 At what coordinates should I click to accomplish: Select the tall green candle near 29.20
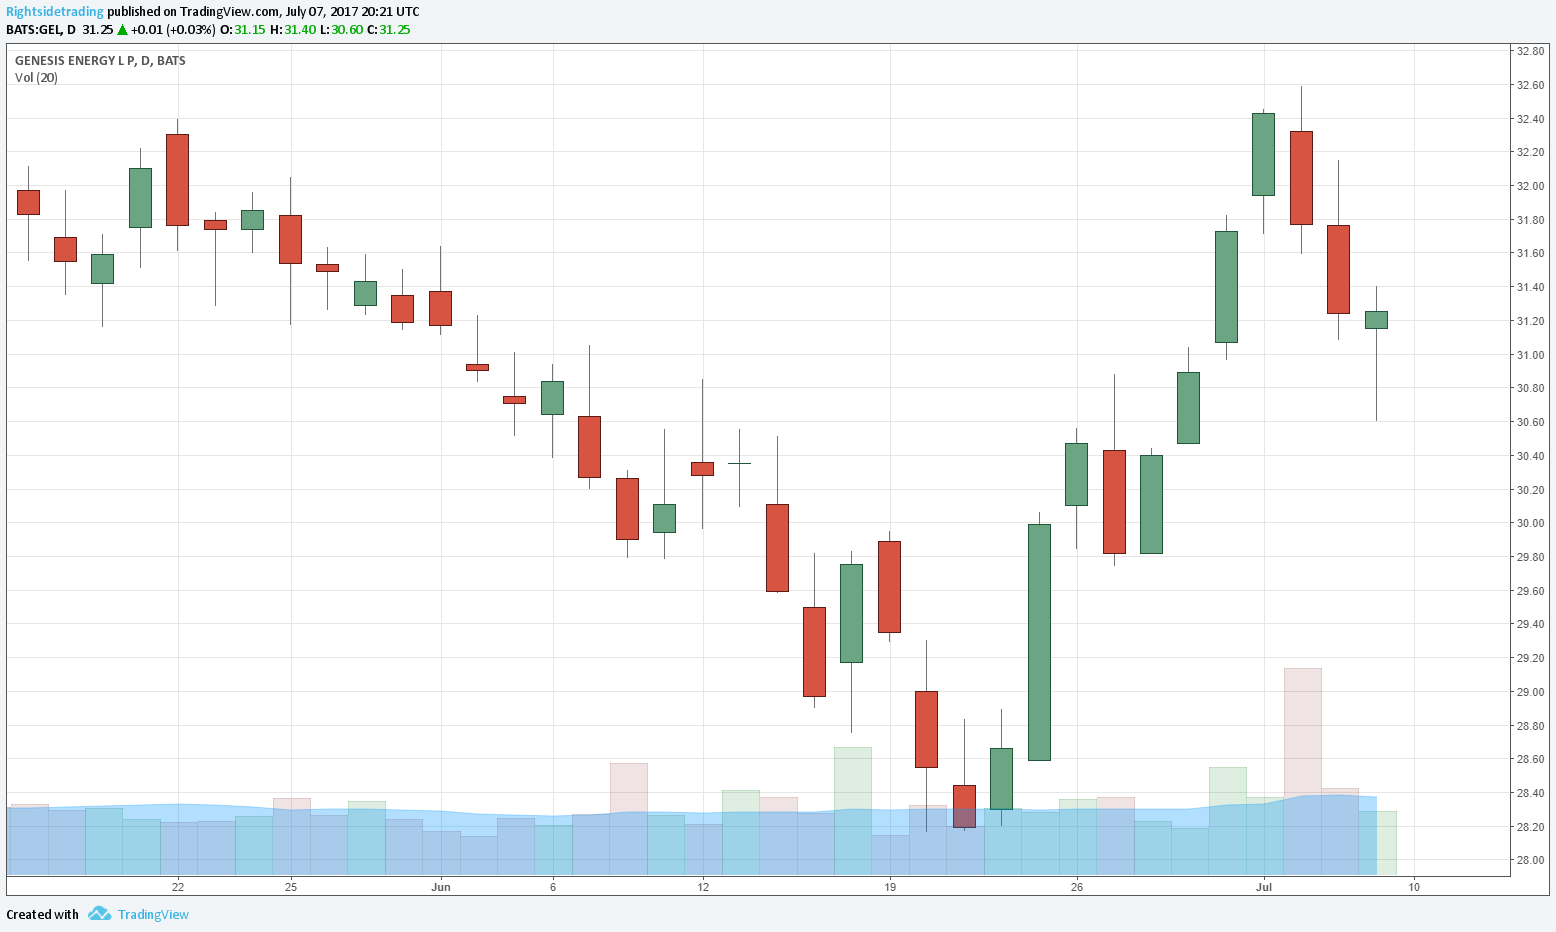(1040, 642)
